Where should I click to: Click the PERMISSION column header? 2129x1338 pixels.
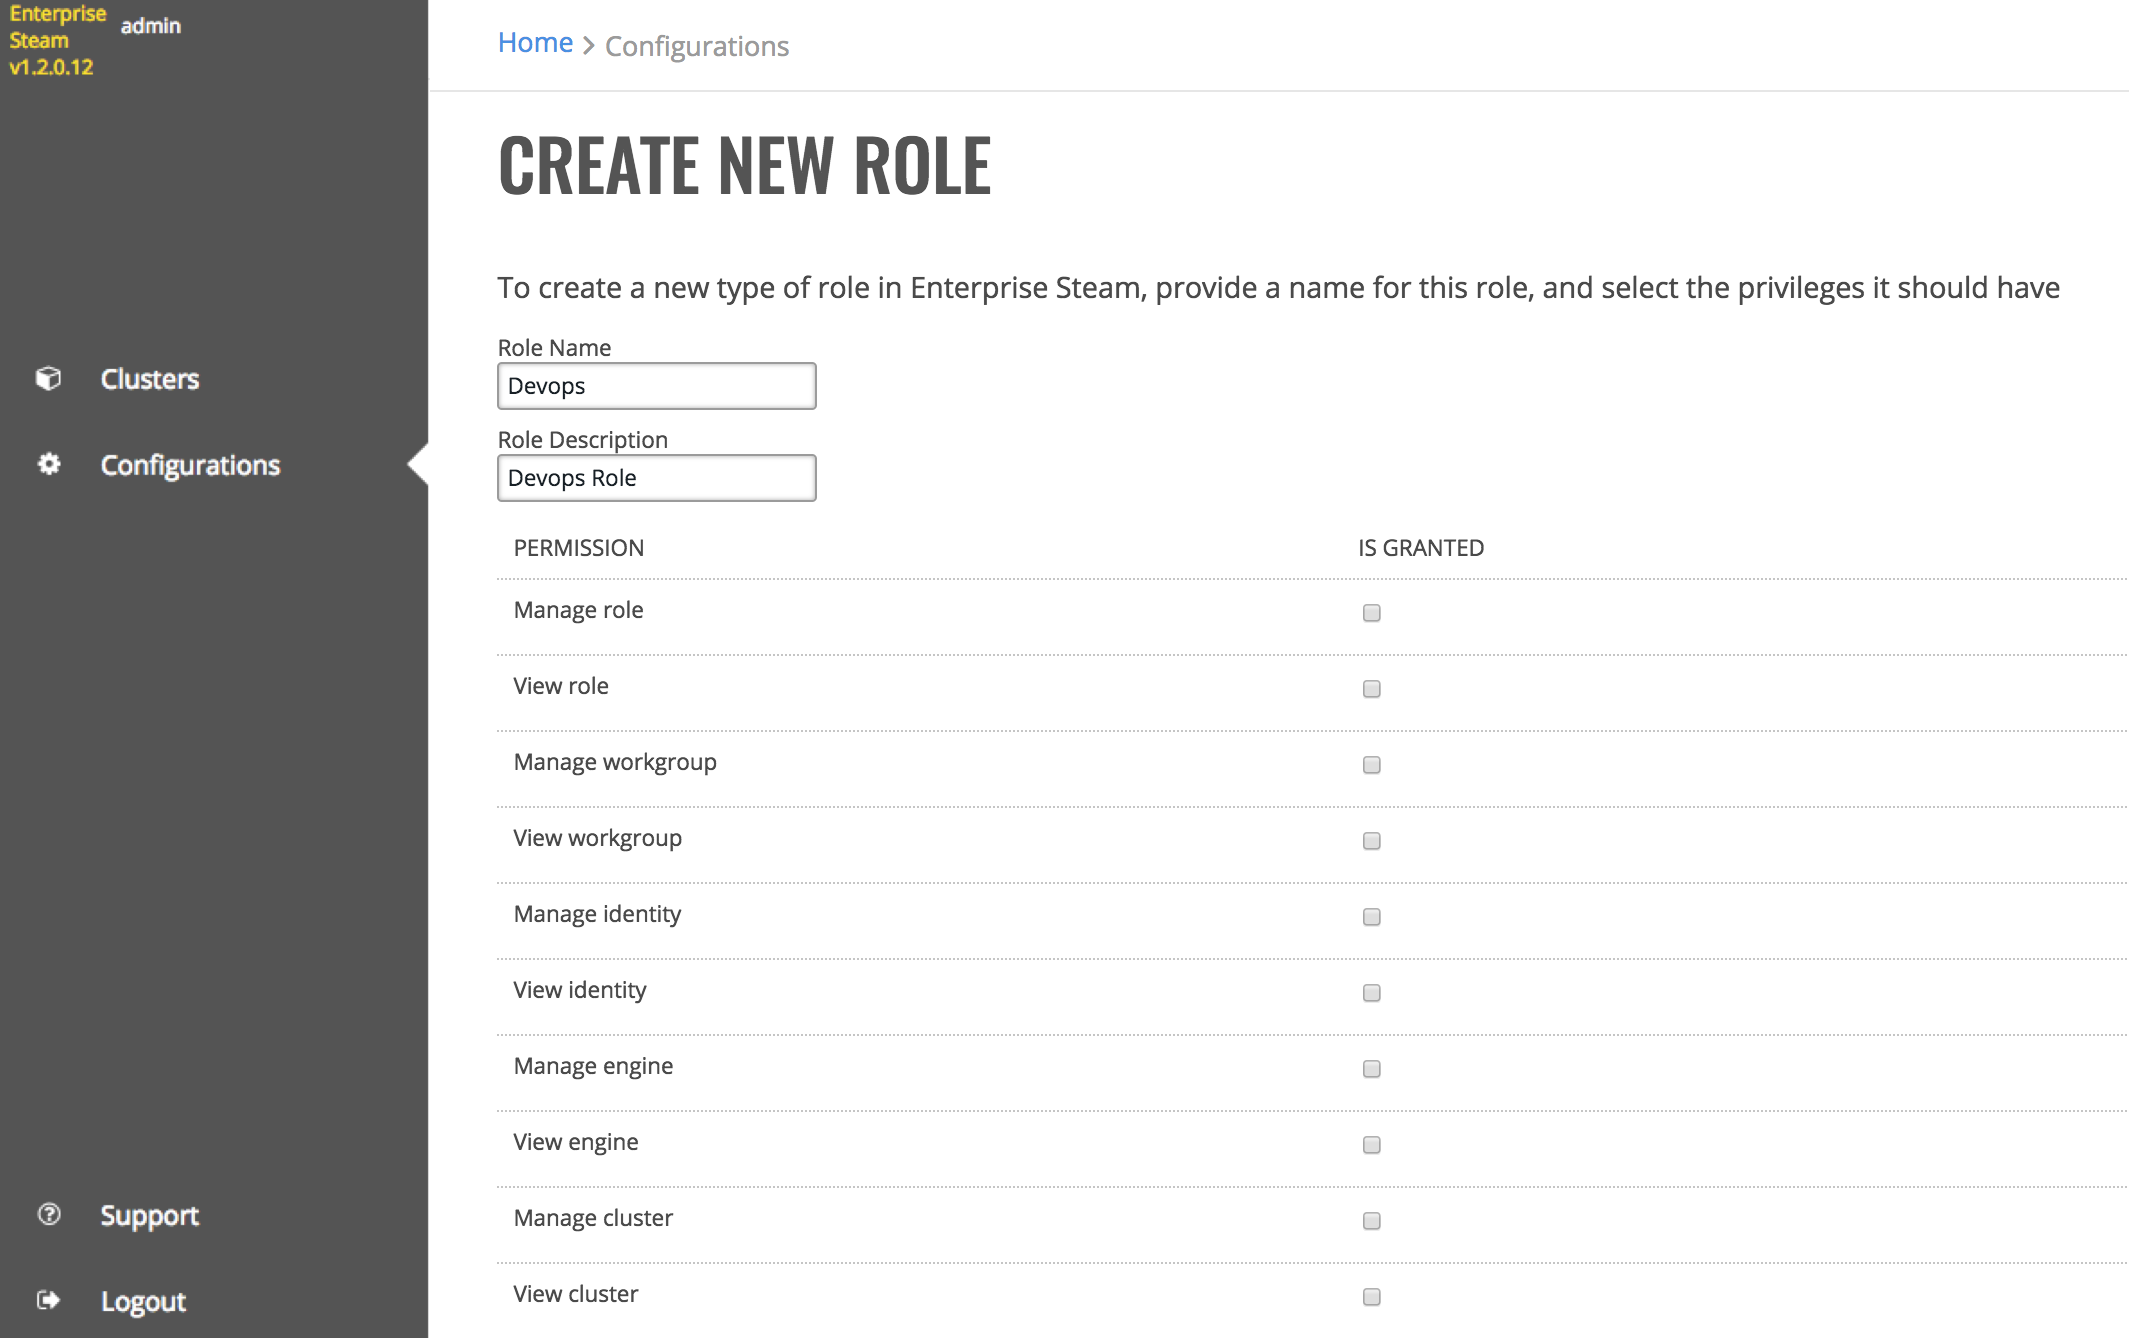click(x=579, y=548)
